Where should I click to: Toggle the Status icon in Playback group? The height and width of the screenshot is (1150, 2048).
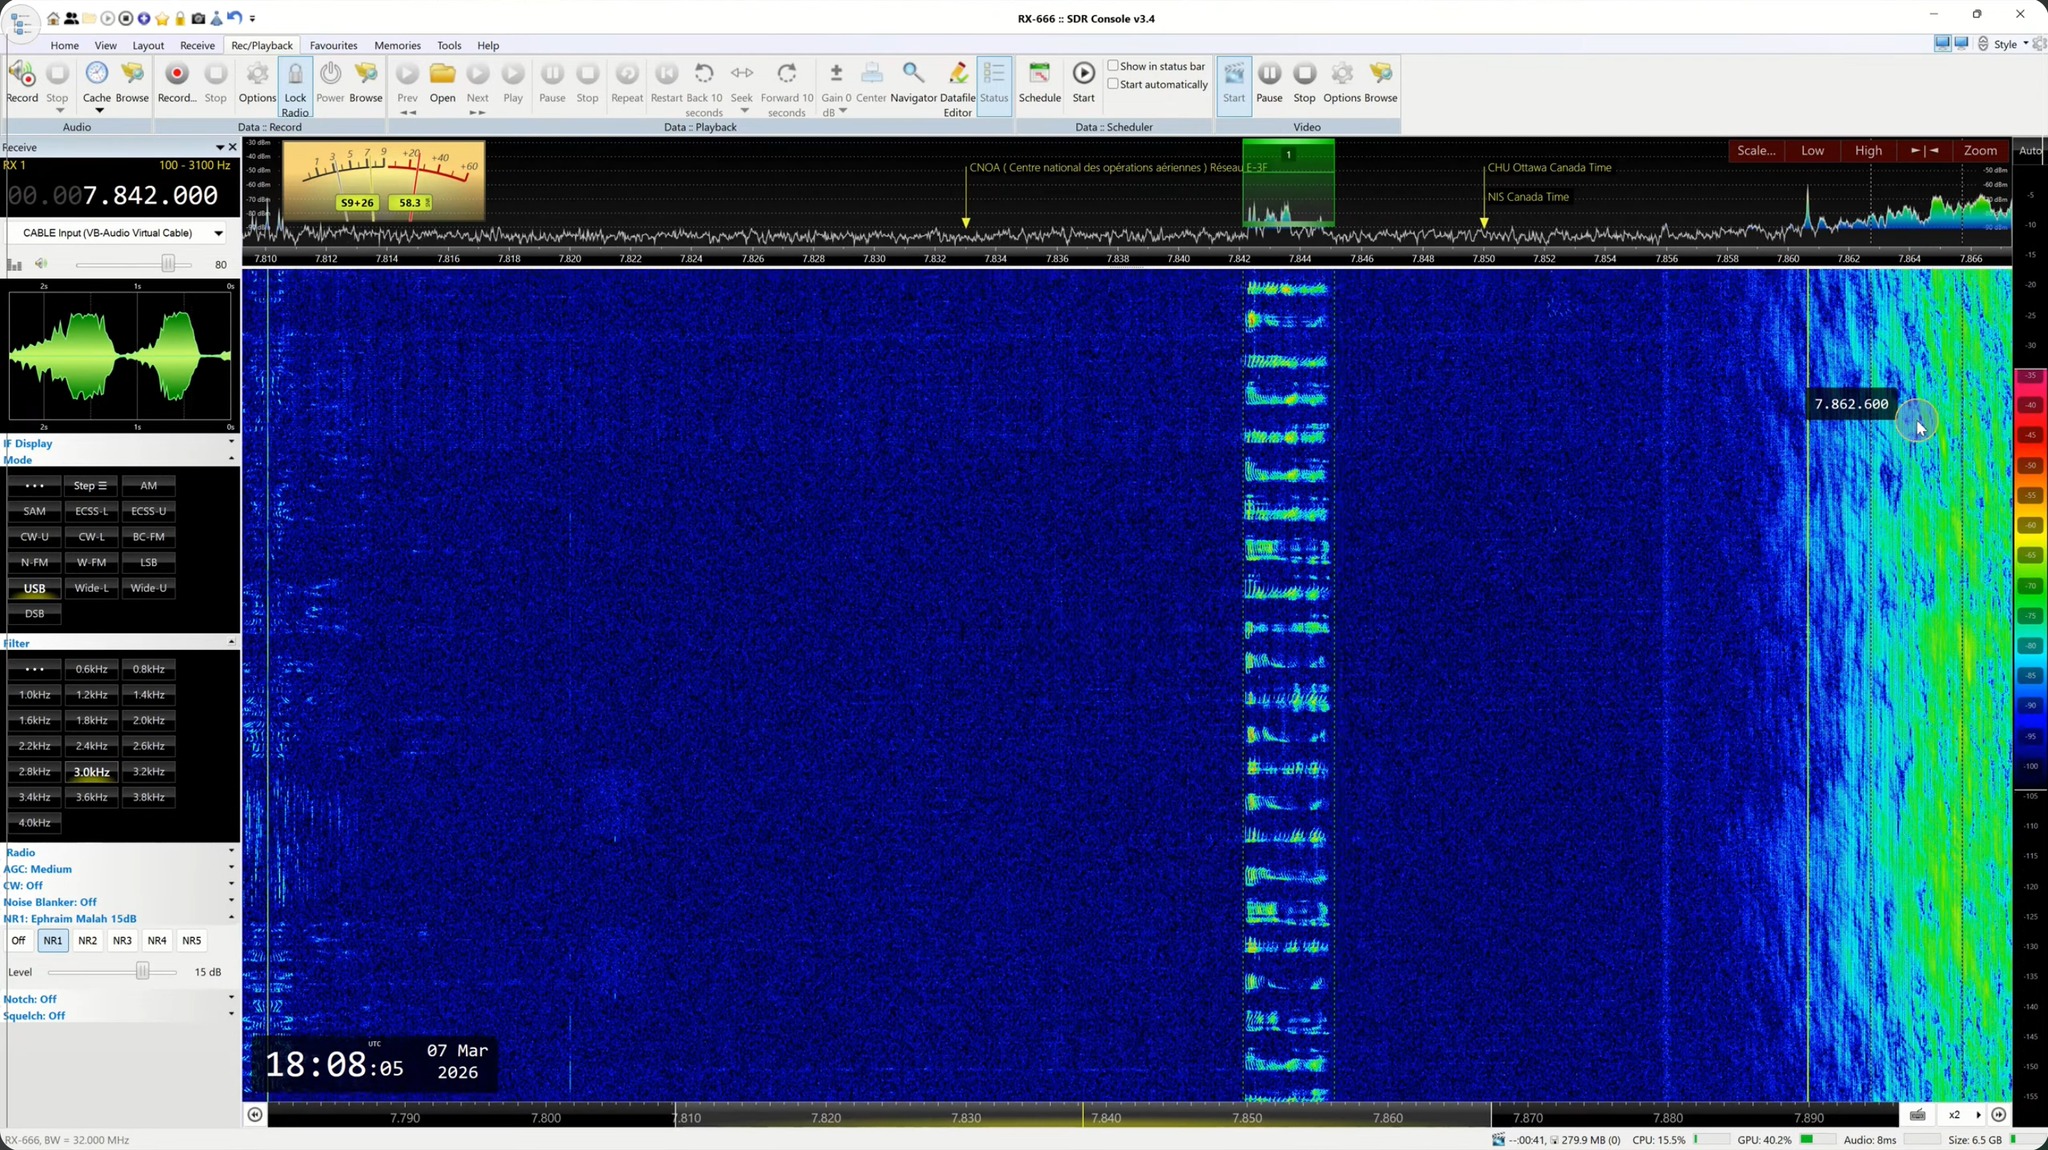click(x=994, y=74)
